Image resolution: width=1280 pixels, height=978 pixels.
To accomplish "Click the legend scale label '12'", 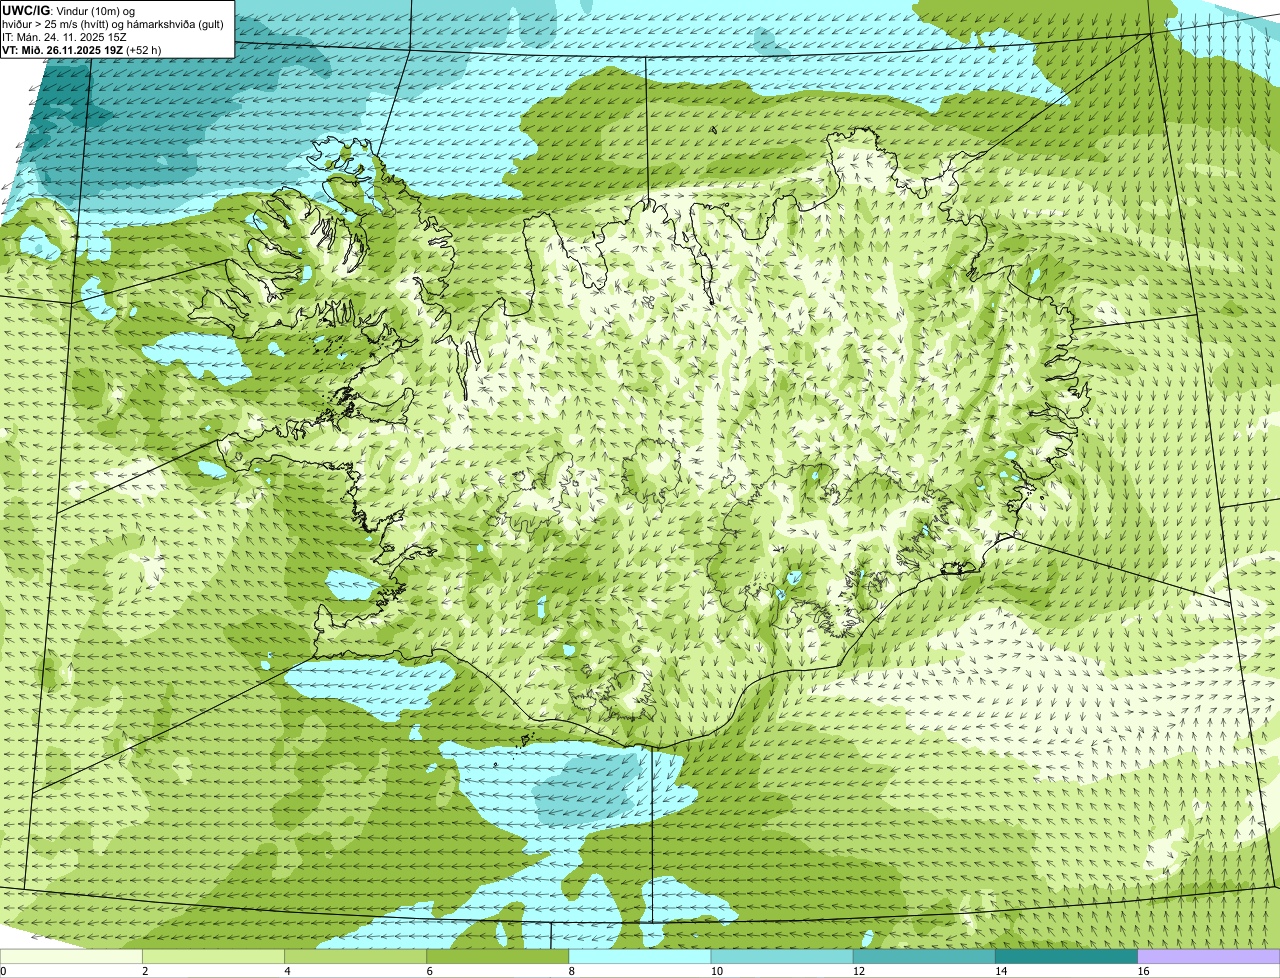I will [x=859, y=971].
